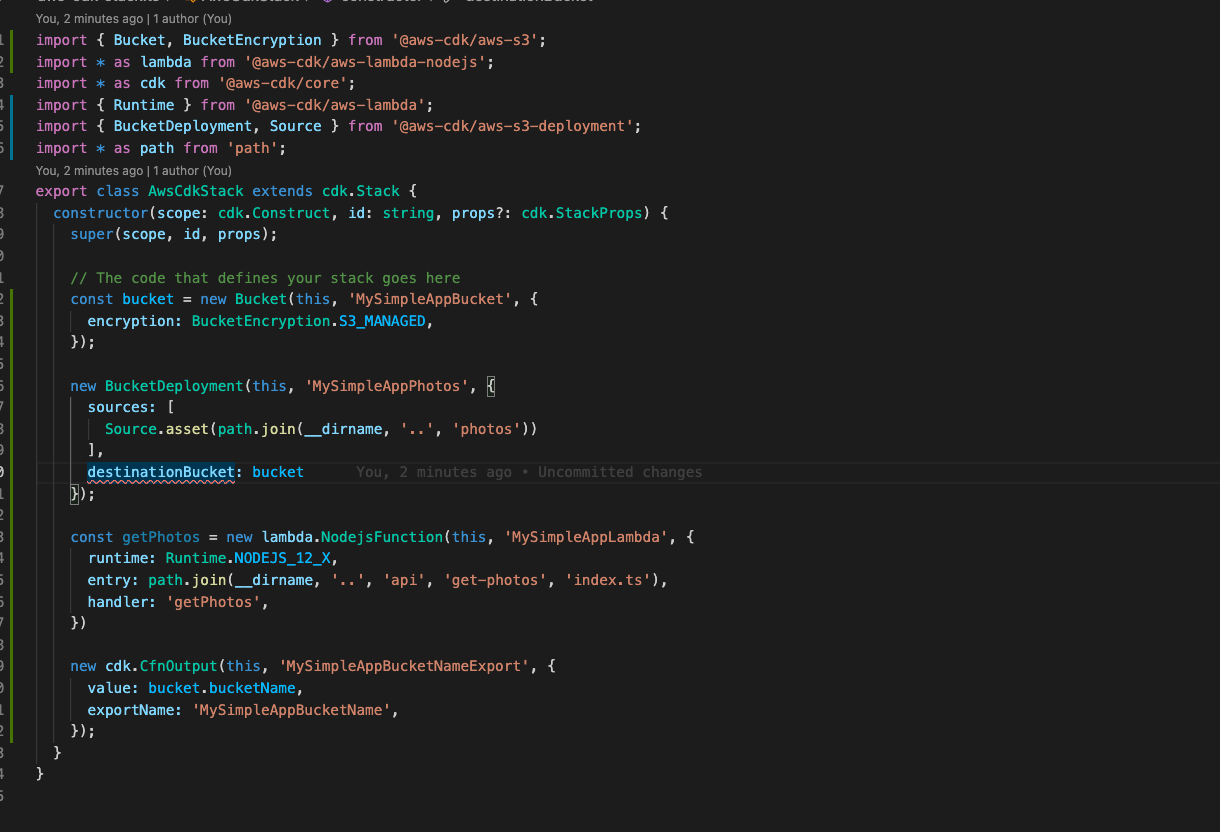Click the underlined destinationBucket property
Image resolution: width=1220 pixels, height=832 pixels.
[x=160, y=472]
